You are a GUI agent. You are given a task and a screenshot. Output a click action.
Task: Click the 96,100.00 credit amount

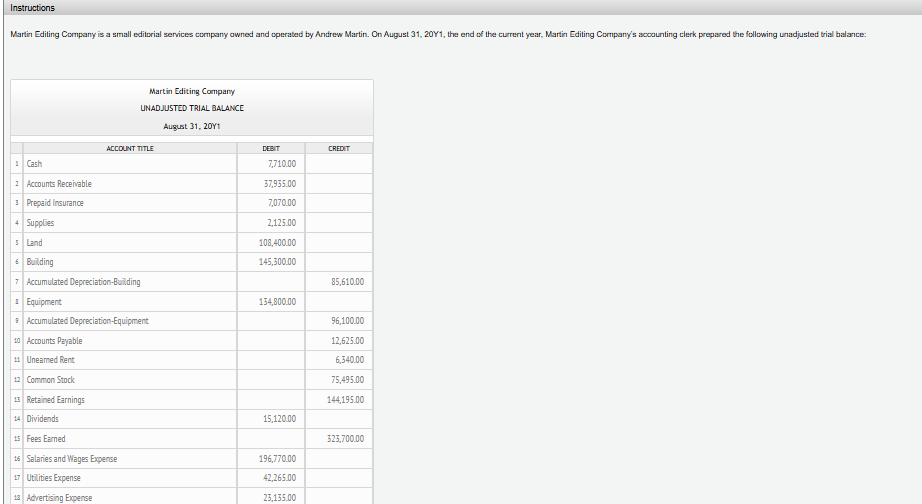tap(348, 321)
